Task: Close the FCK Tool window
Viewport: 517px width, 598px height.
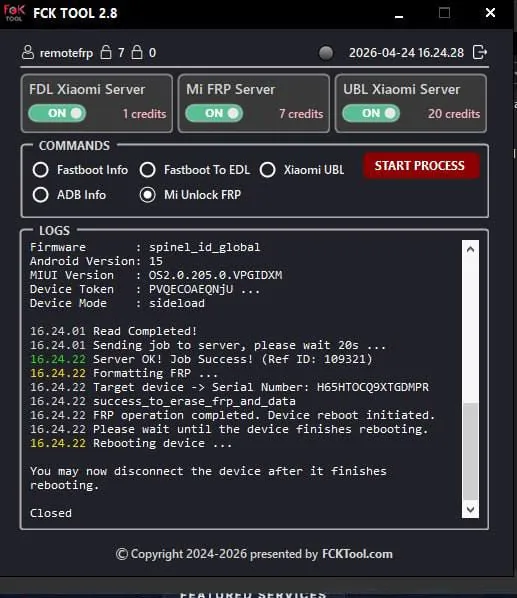Action: (490, 13)
